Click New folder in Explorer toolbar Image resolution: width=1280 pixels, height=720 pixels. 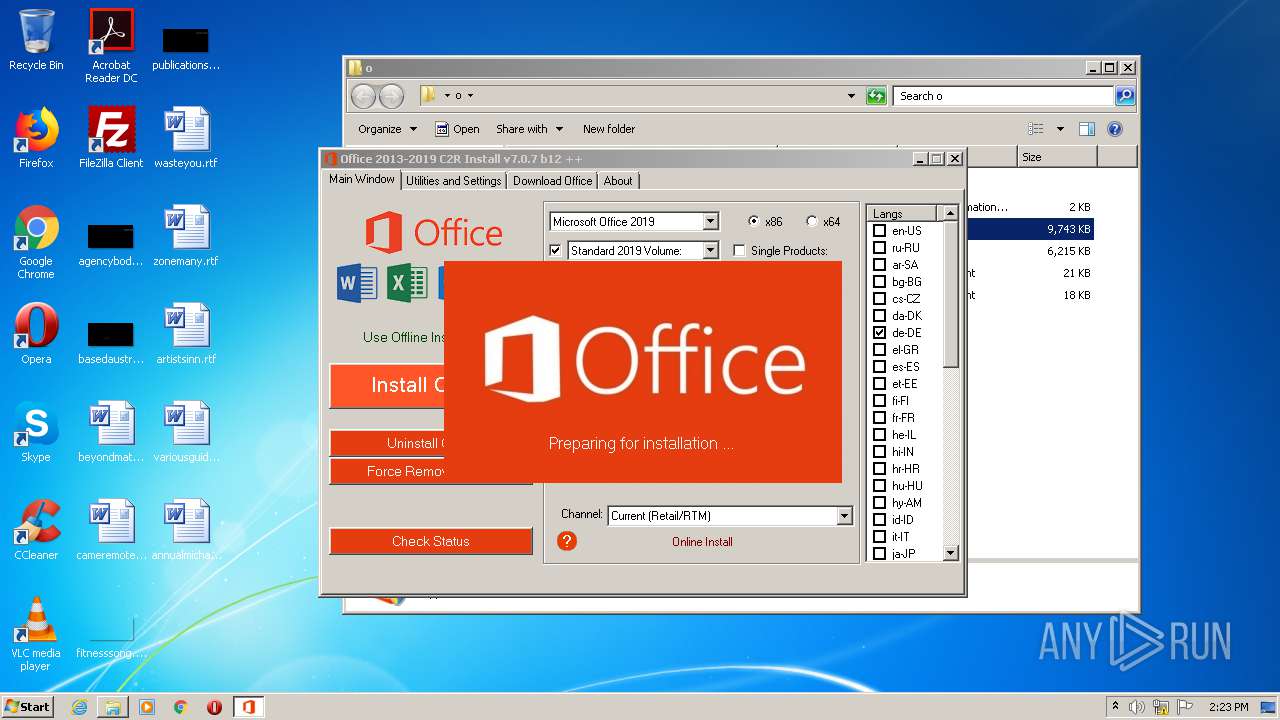pyautogui.click(x=608, y=129)
